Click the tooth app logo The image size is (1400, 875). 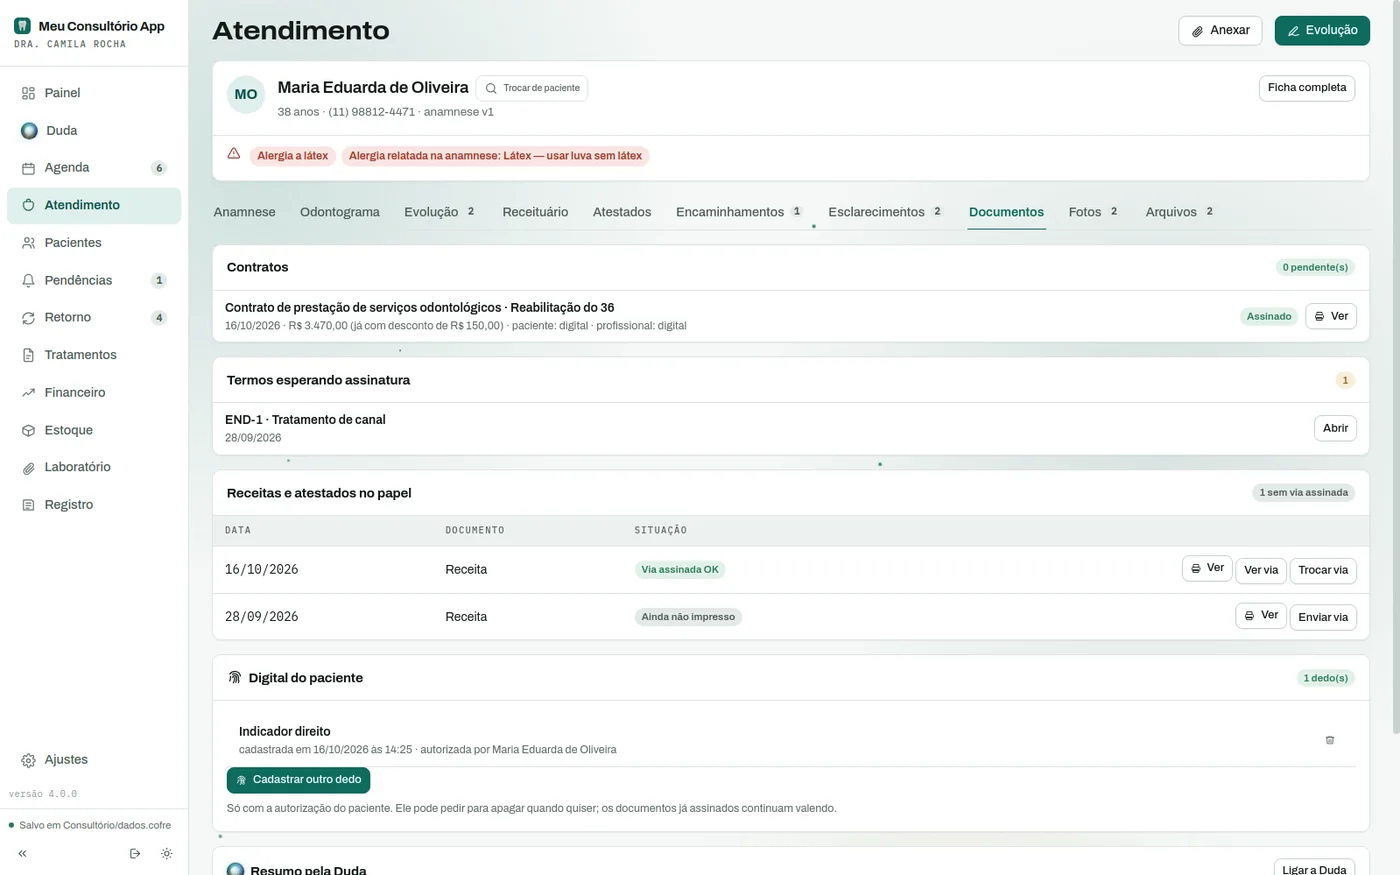[x=22, y=26]
